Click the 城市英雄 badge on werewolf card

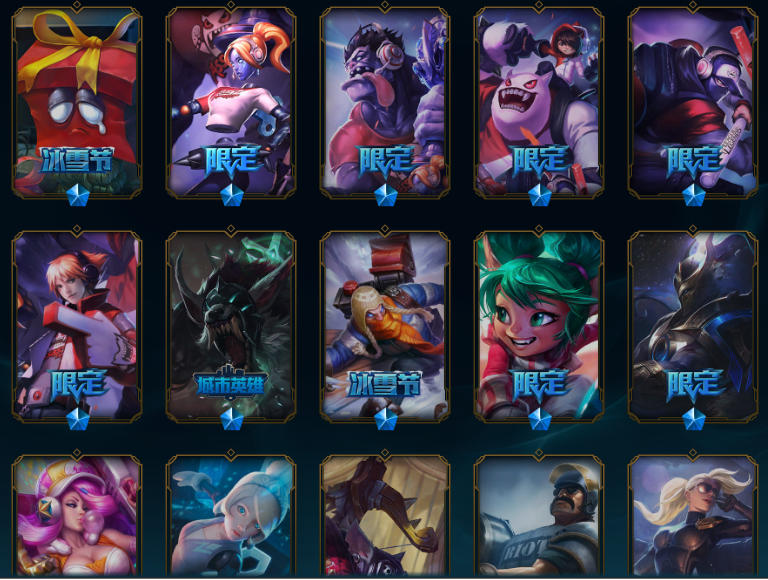[231, 382]
